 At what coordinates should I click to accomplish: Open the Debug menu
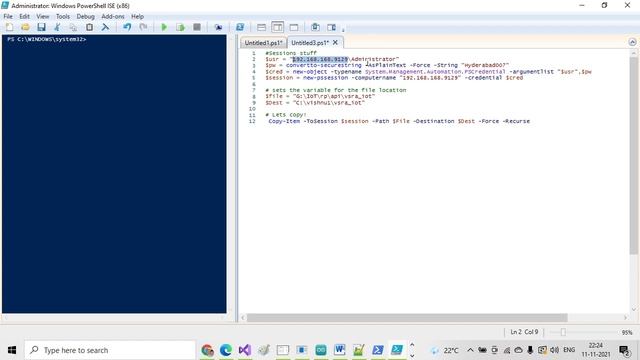click(x=85, y=16)
